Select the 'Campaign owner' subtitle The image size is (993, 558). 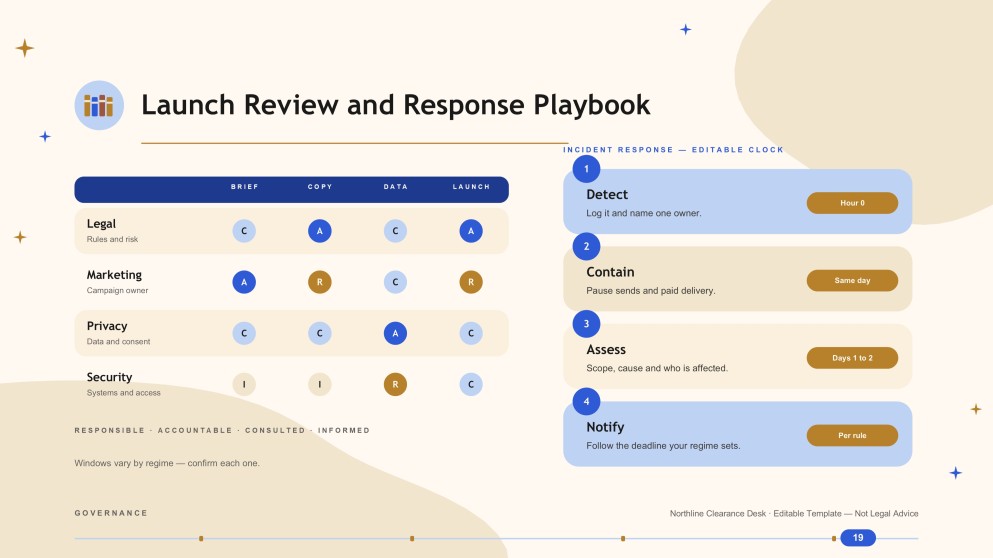pos(117,291)
